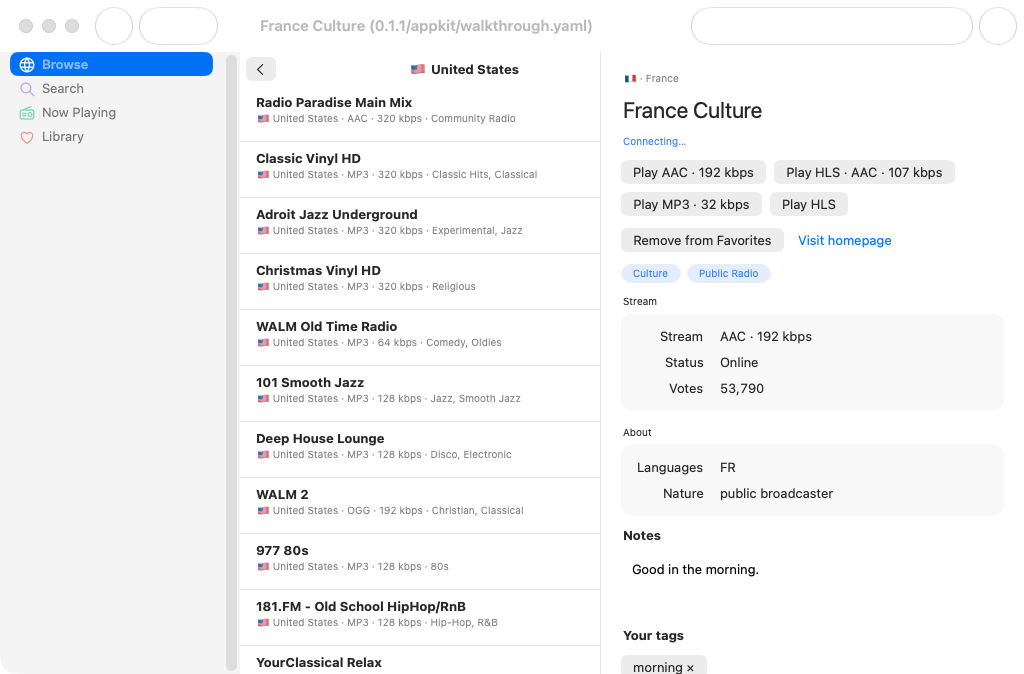The image size is (1024, 674).
Task: Click the plain Play HLS button
Action: (x=808, y=204)
